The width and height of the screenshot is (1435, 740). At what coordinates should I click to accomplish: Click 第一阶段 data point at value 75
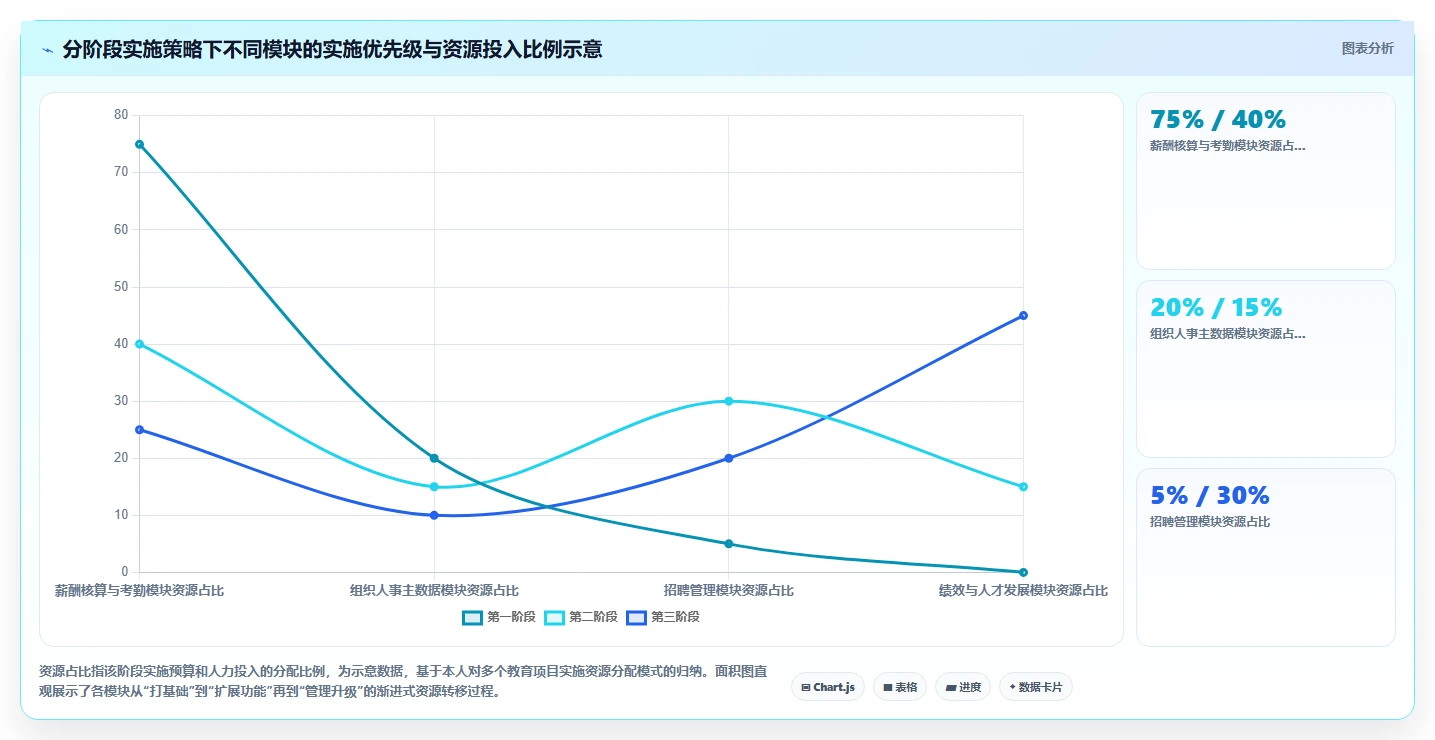coord(140,144)
